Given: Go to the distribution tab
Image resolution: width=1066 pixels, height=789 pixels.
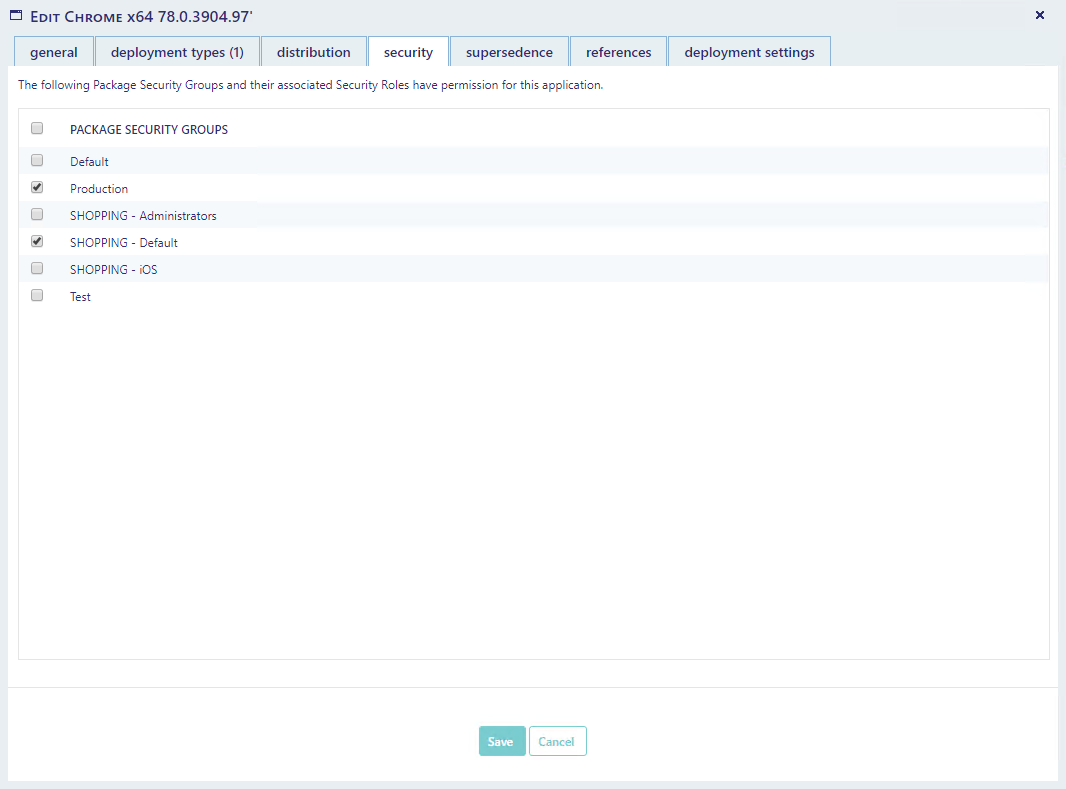Looking at the screenshot, I should 314,52.
